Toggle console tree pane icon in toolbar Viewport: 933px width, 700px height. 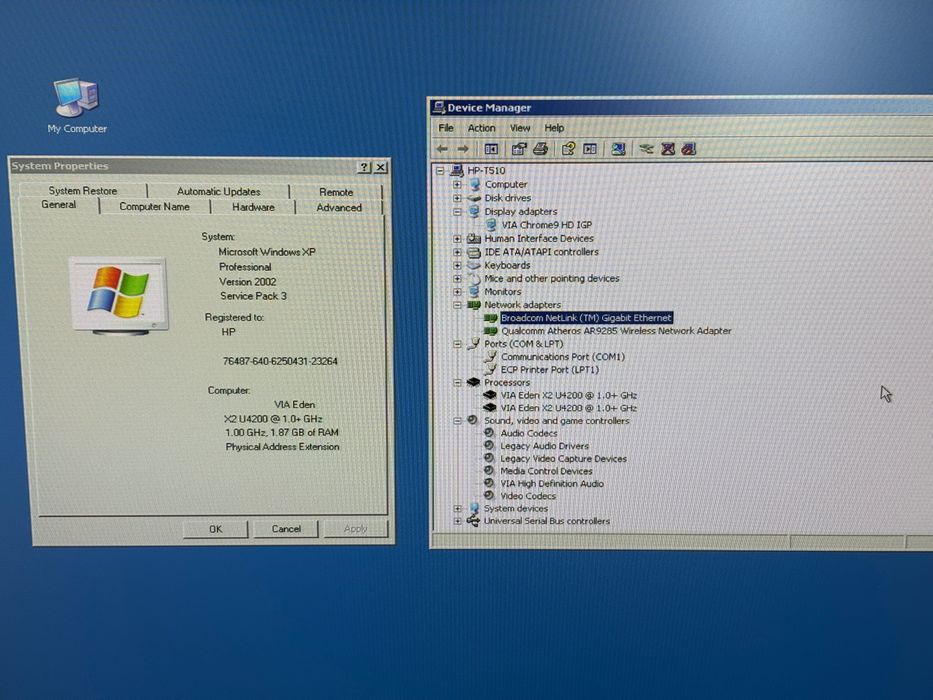491,149
